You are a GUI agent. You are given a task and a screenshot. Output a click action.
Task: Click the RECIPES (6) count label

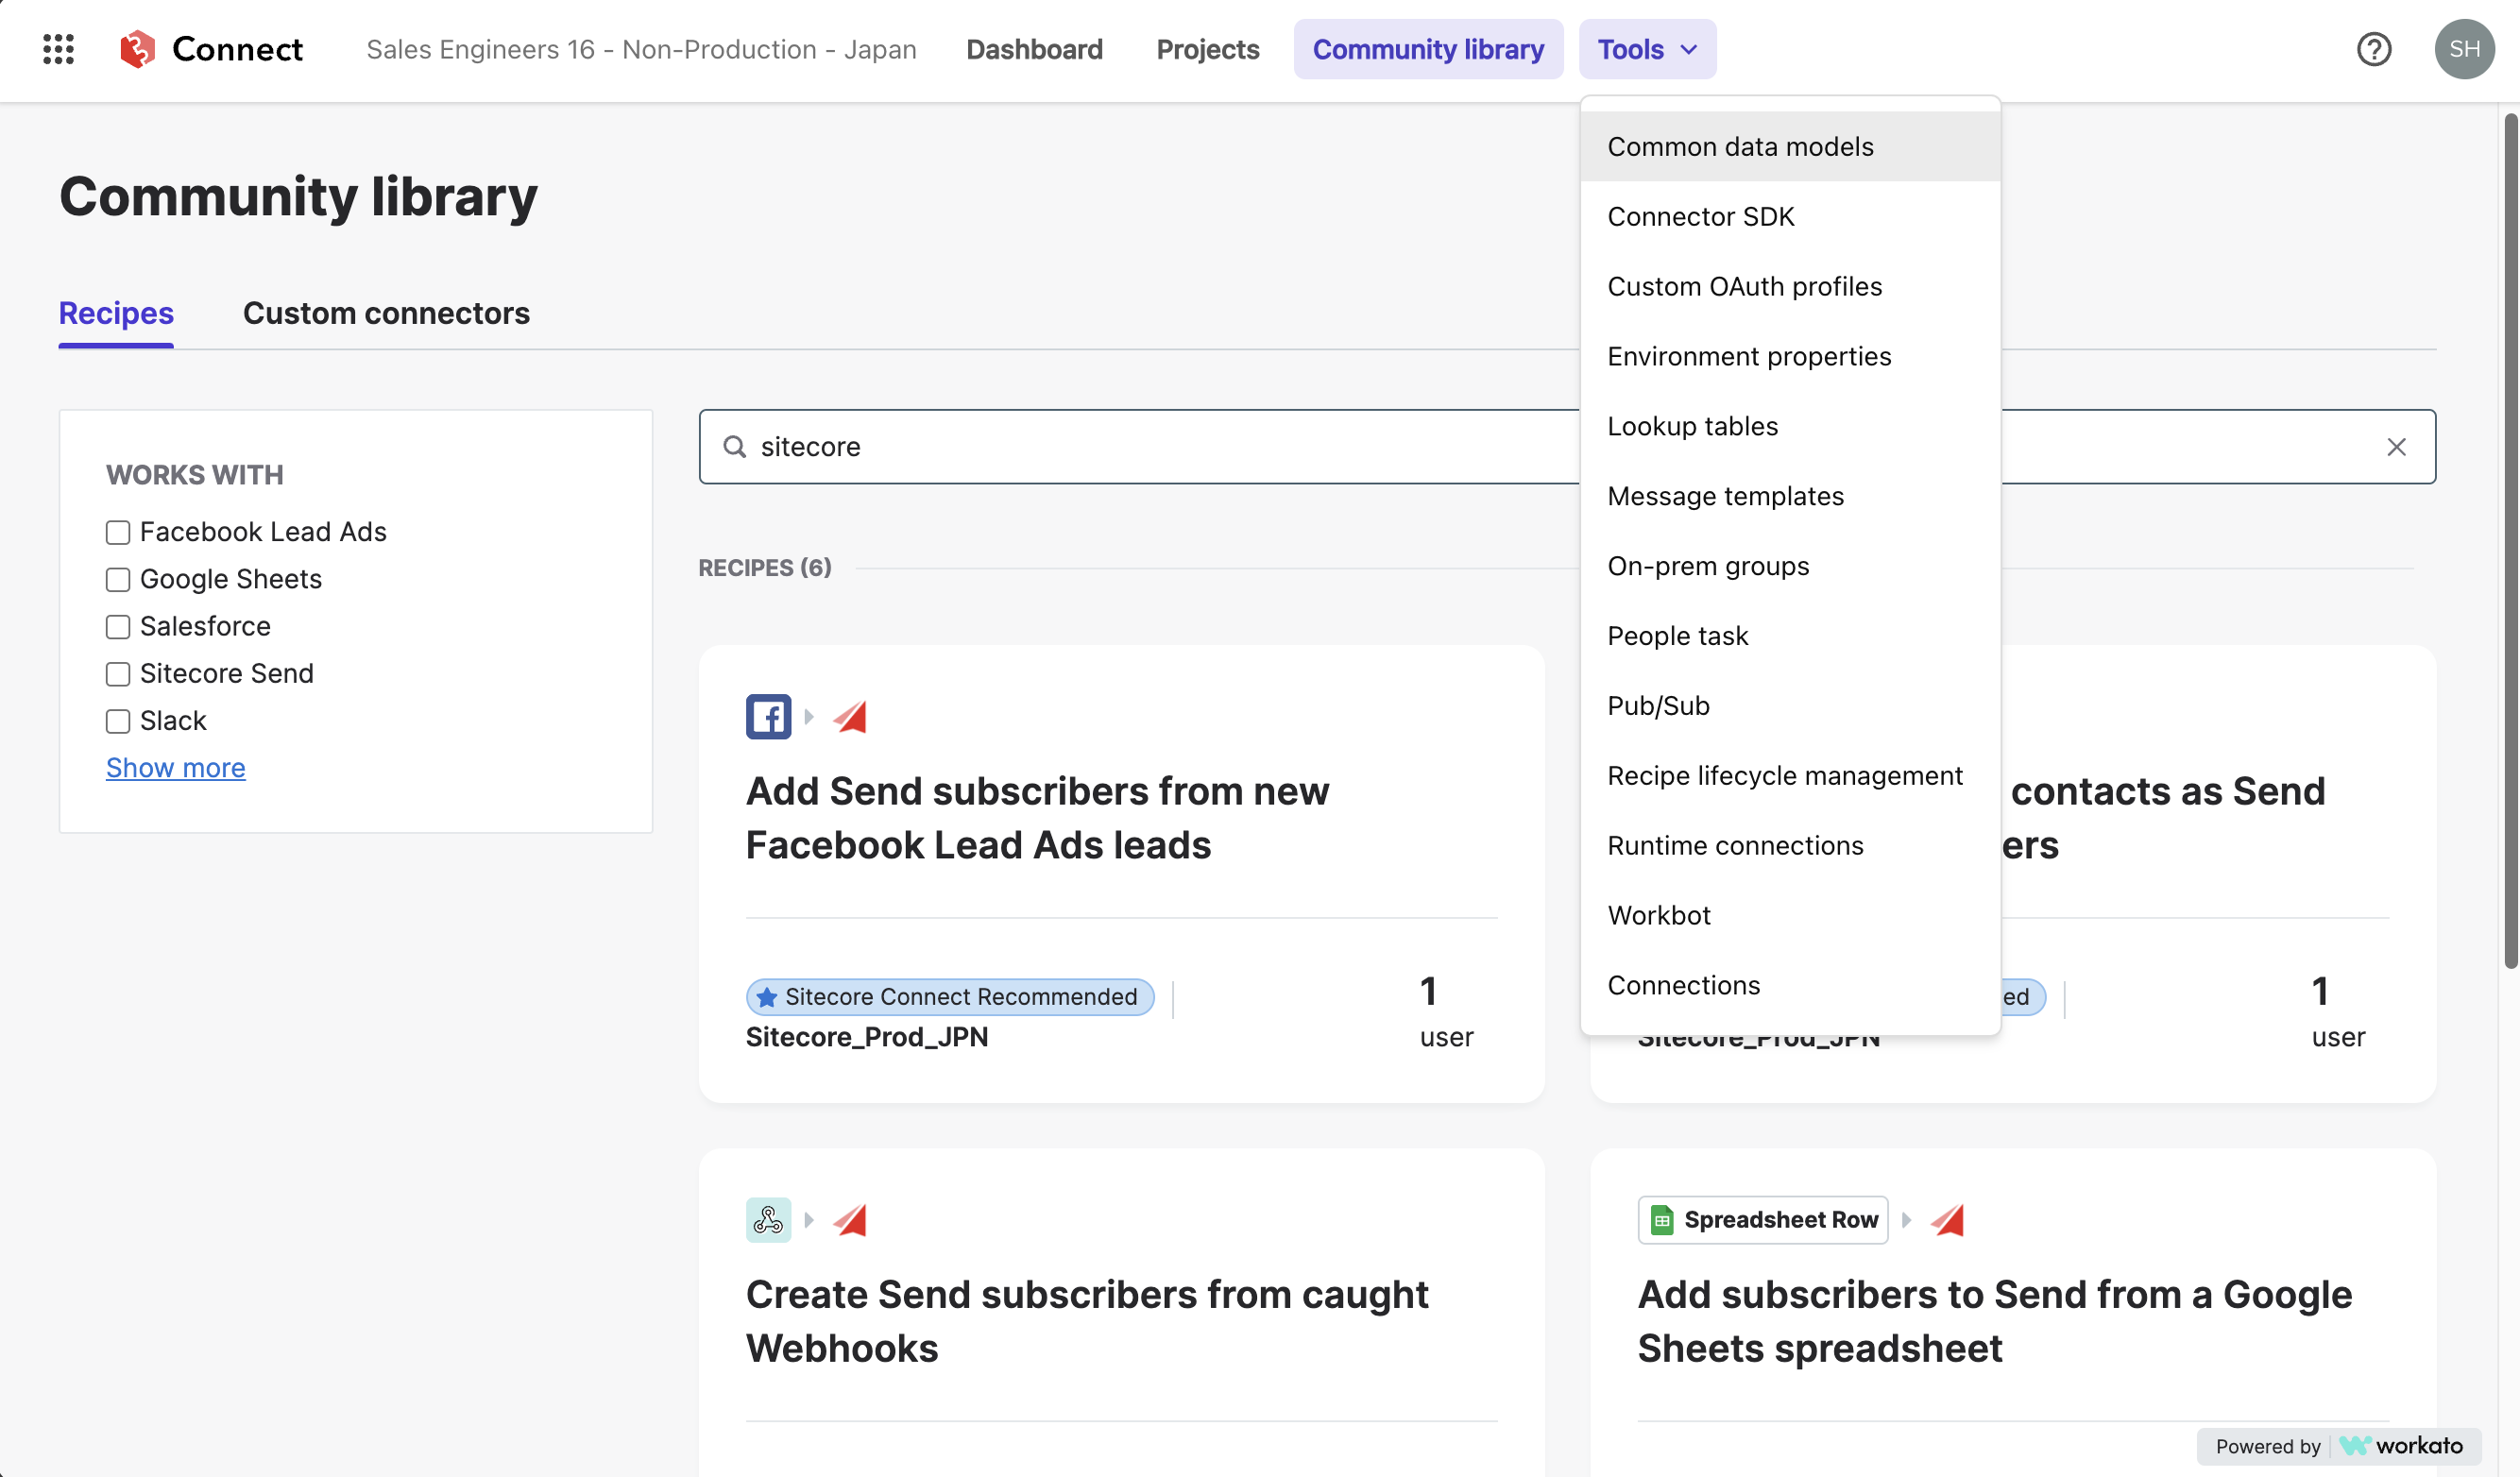pos(765,568)
